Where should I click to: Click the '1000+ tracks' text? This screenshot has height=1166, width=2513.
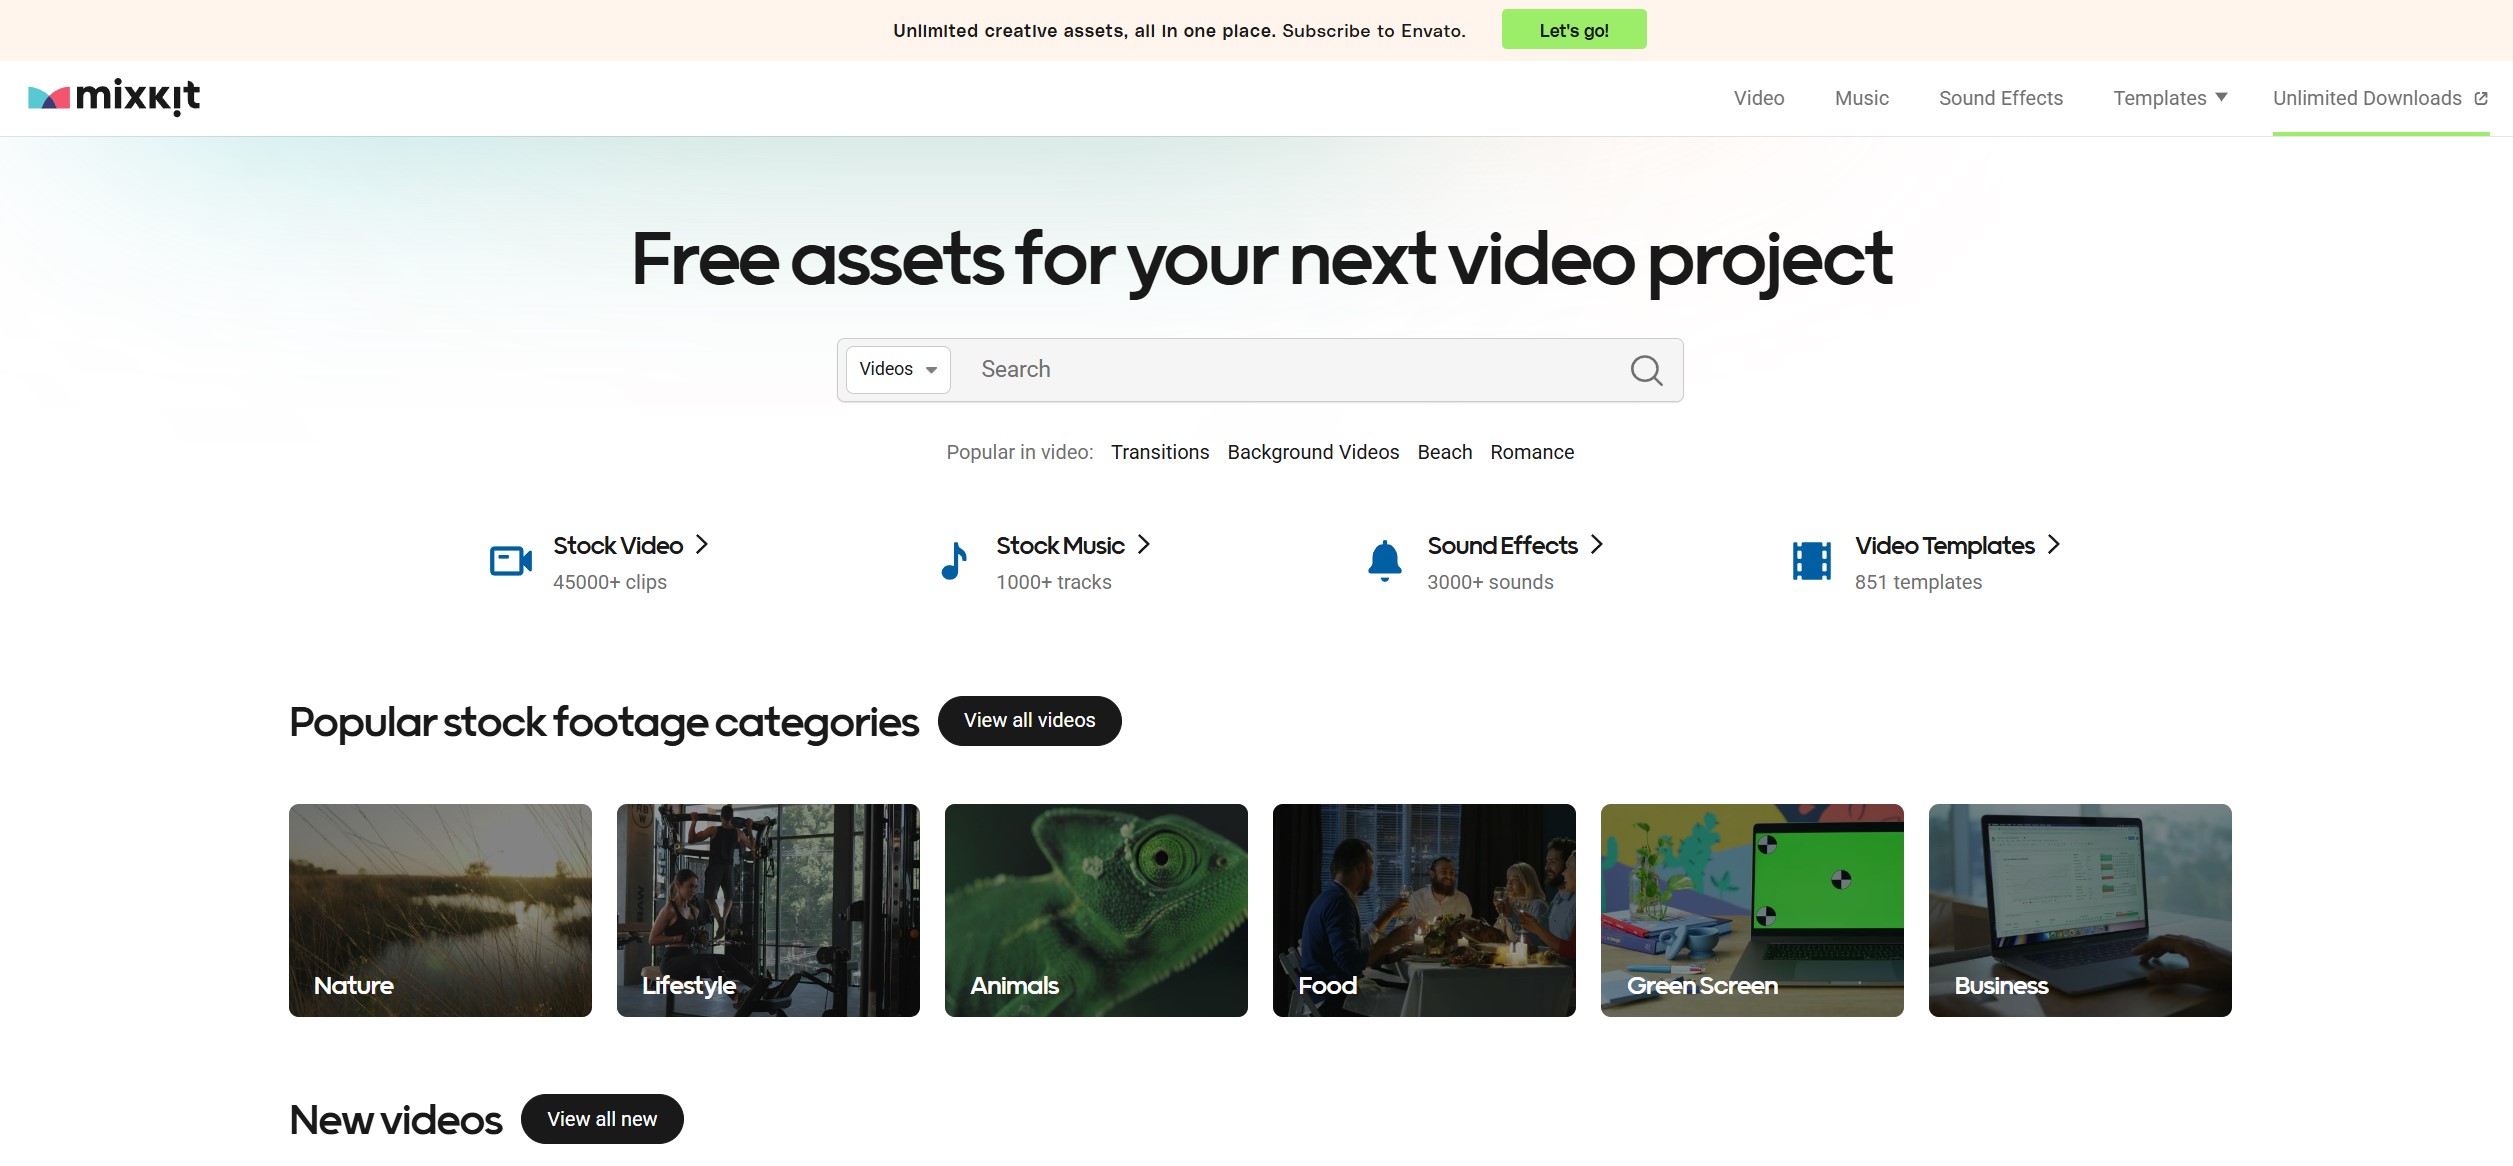click(x=1054, y=582)
